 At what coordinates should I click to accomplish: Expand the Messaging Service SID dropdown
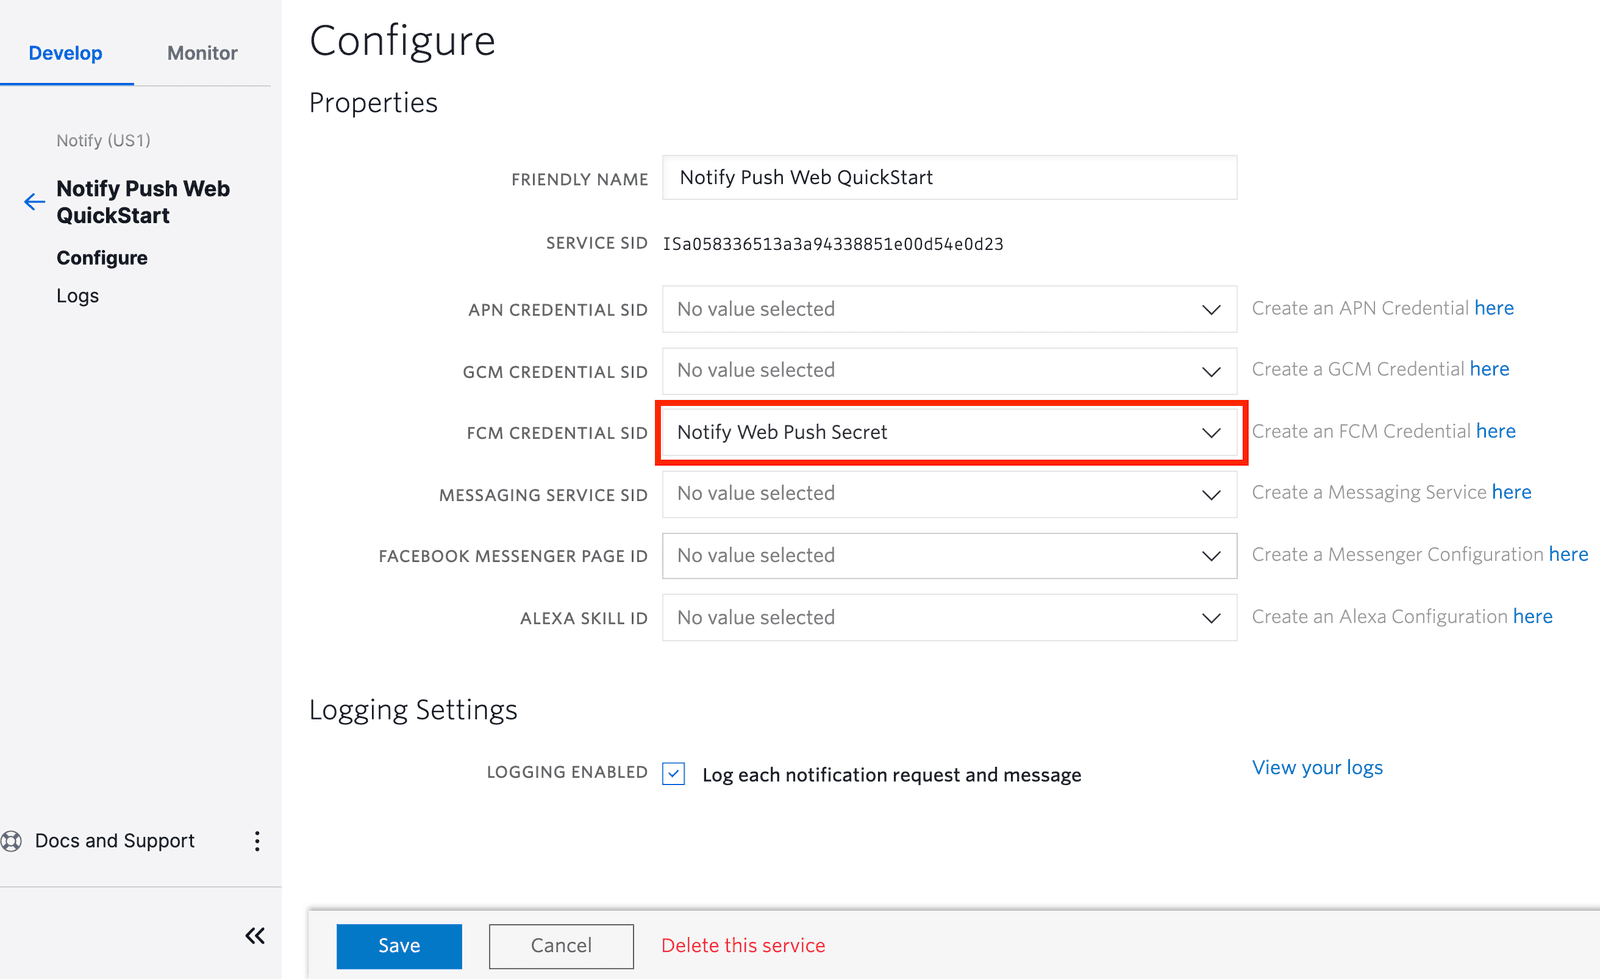(x=1211, y=494)
